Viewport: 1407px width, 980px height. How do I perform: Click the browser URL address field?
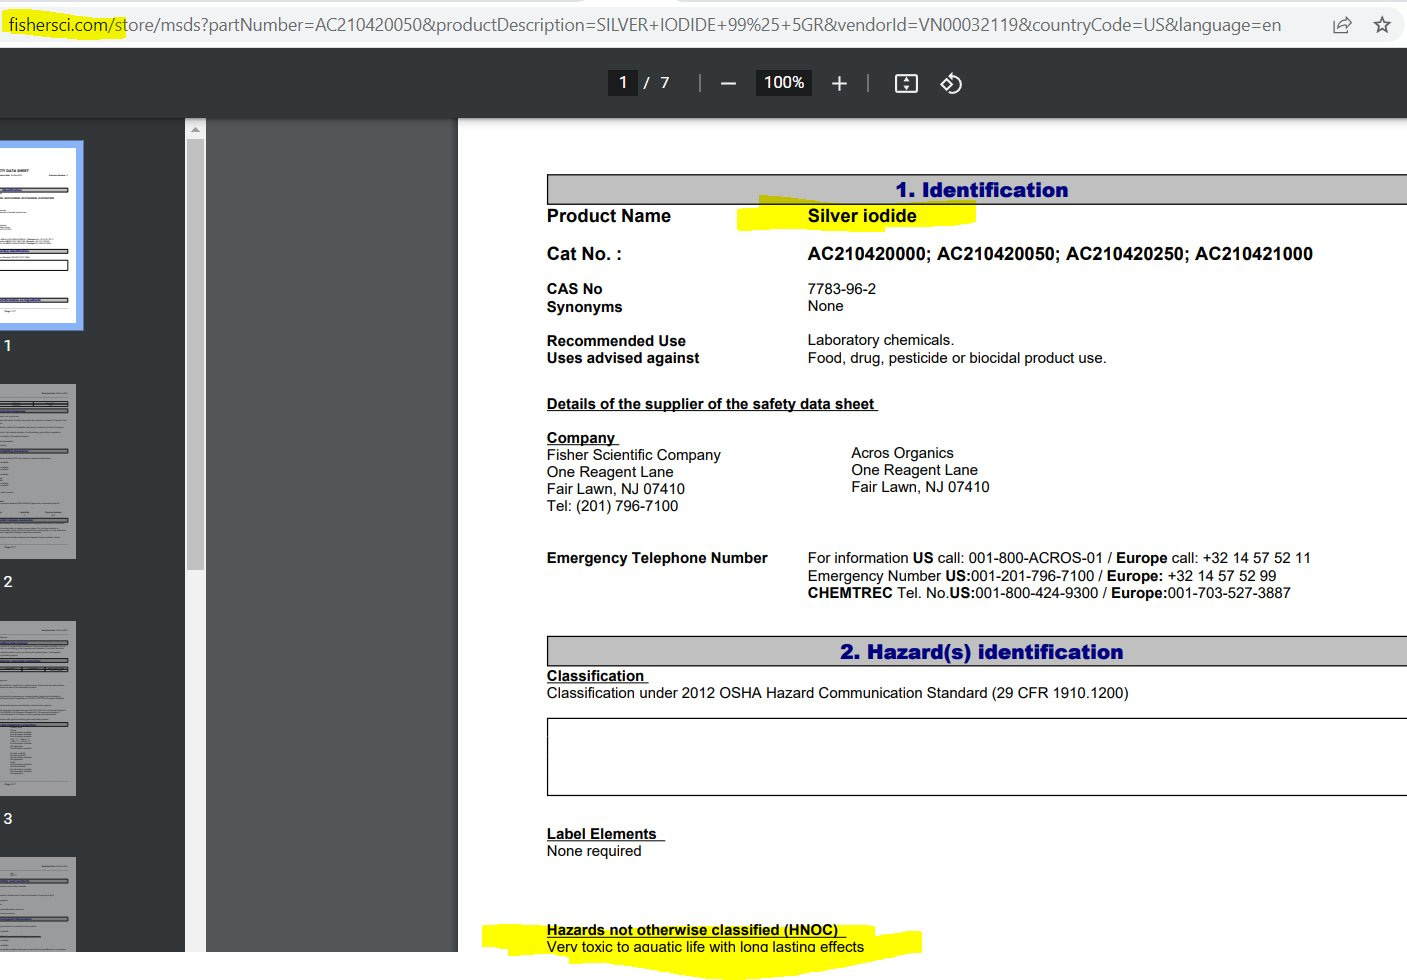tap(645, 25)
